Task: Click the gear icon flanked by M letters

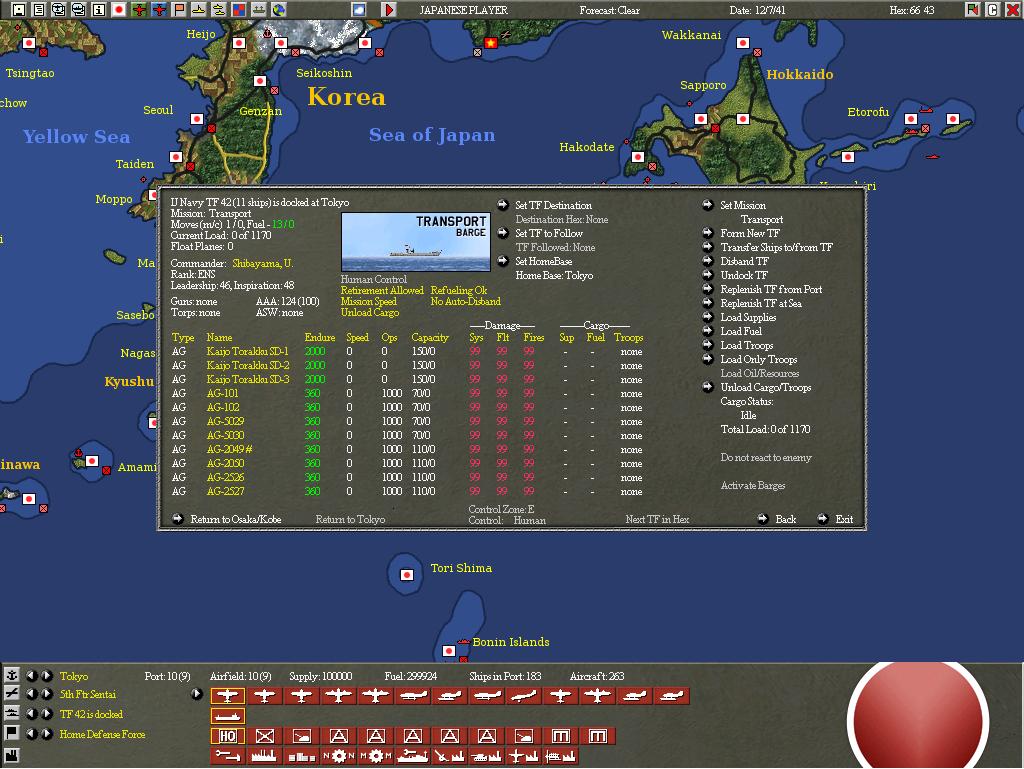Action: click(x=376, y=756)
